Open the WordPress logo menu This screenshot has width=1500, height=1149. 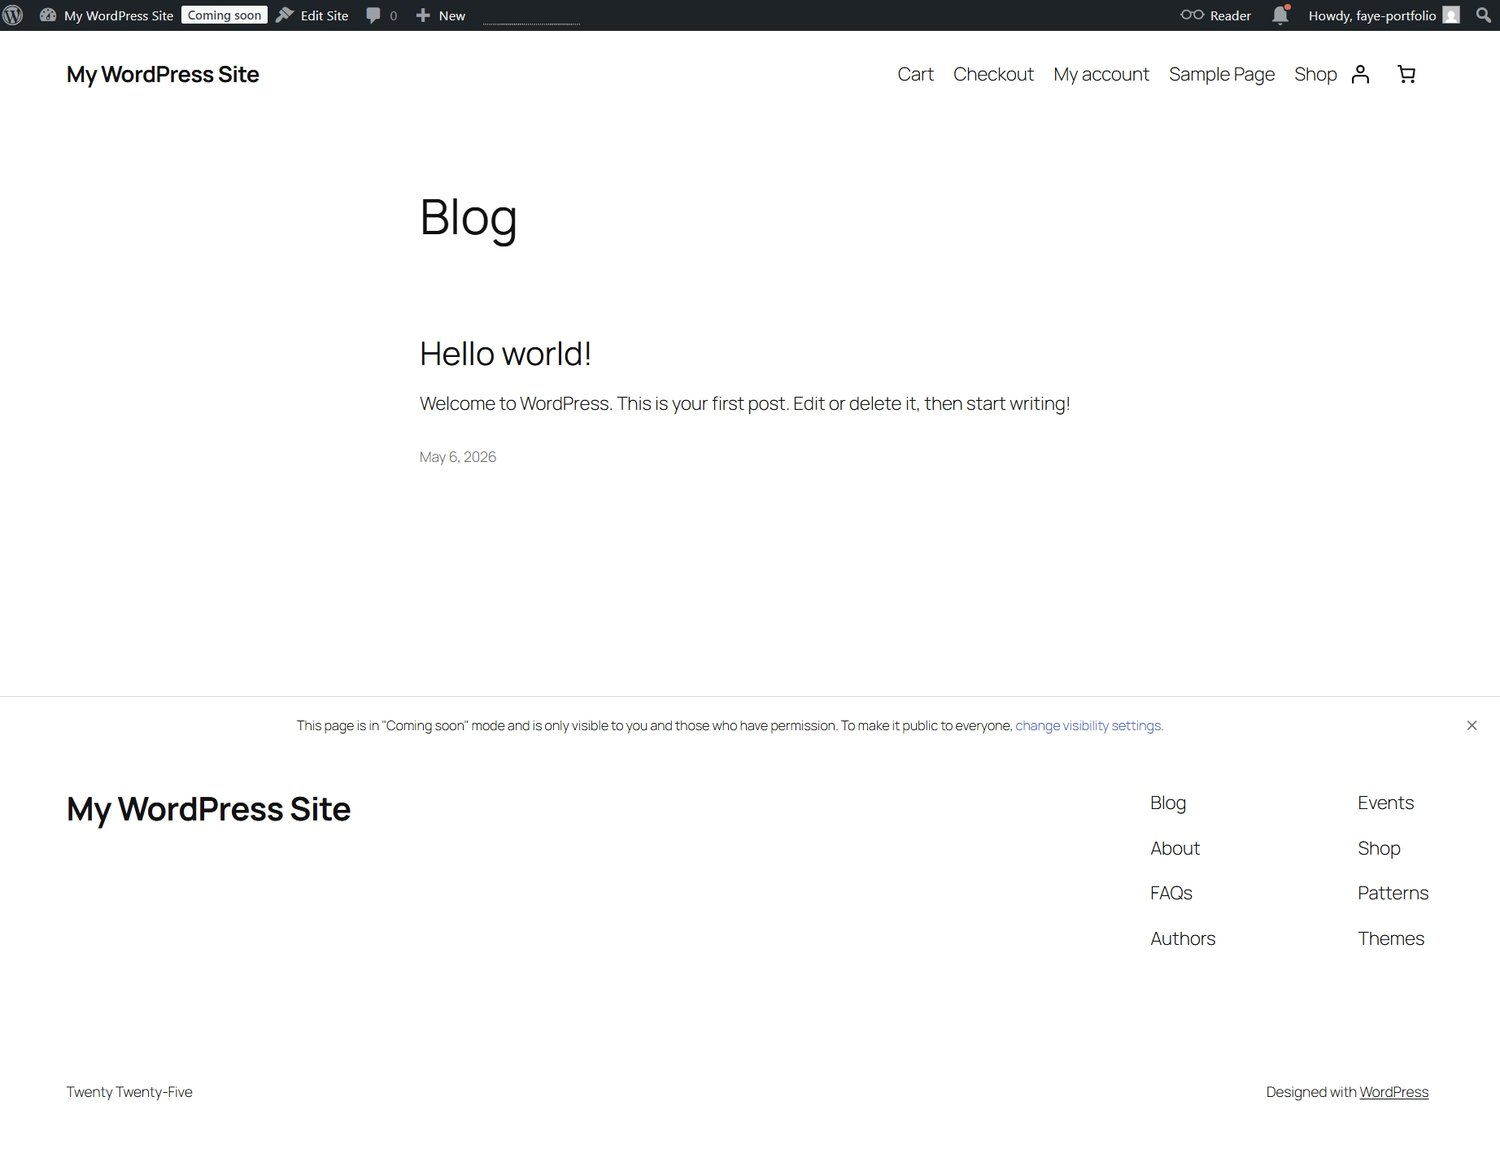pyautogui.click(x=13, y=15)
